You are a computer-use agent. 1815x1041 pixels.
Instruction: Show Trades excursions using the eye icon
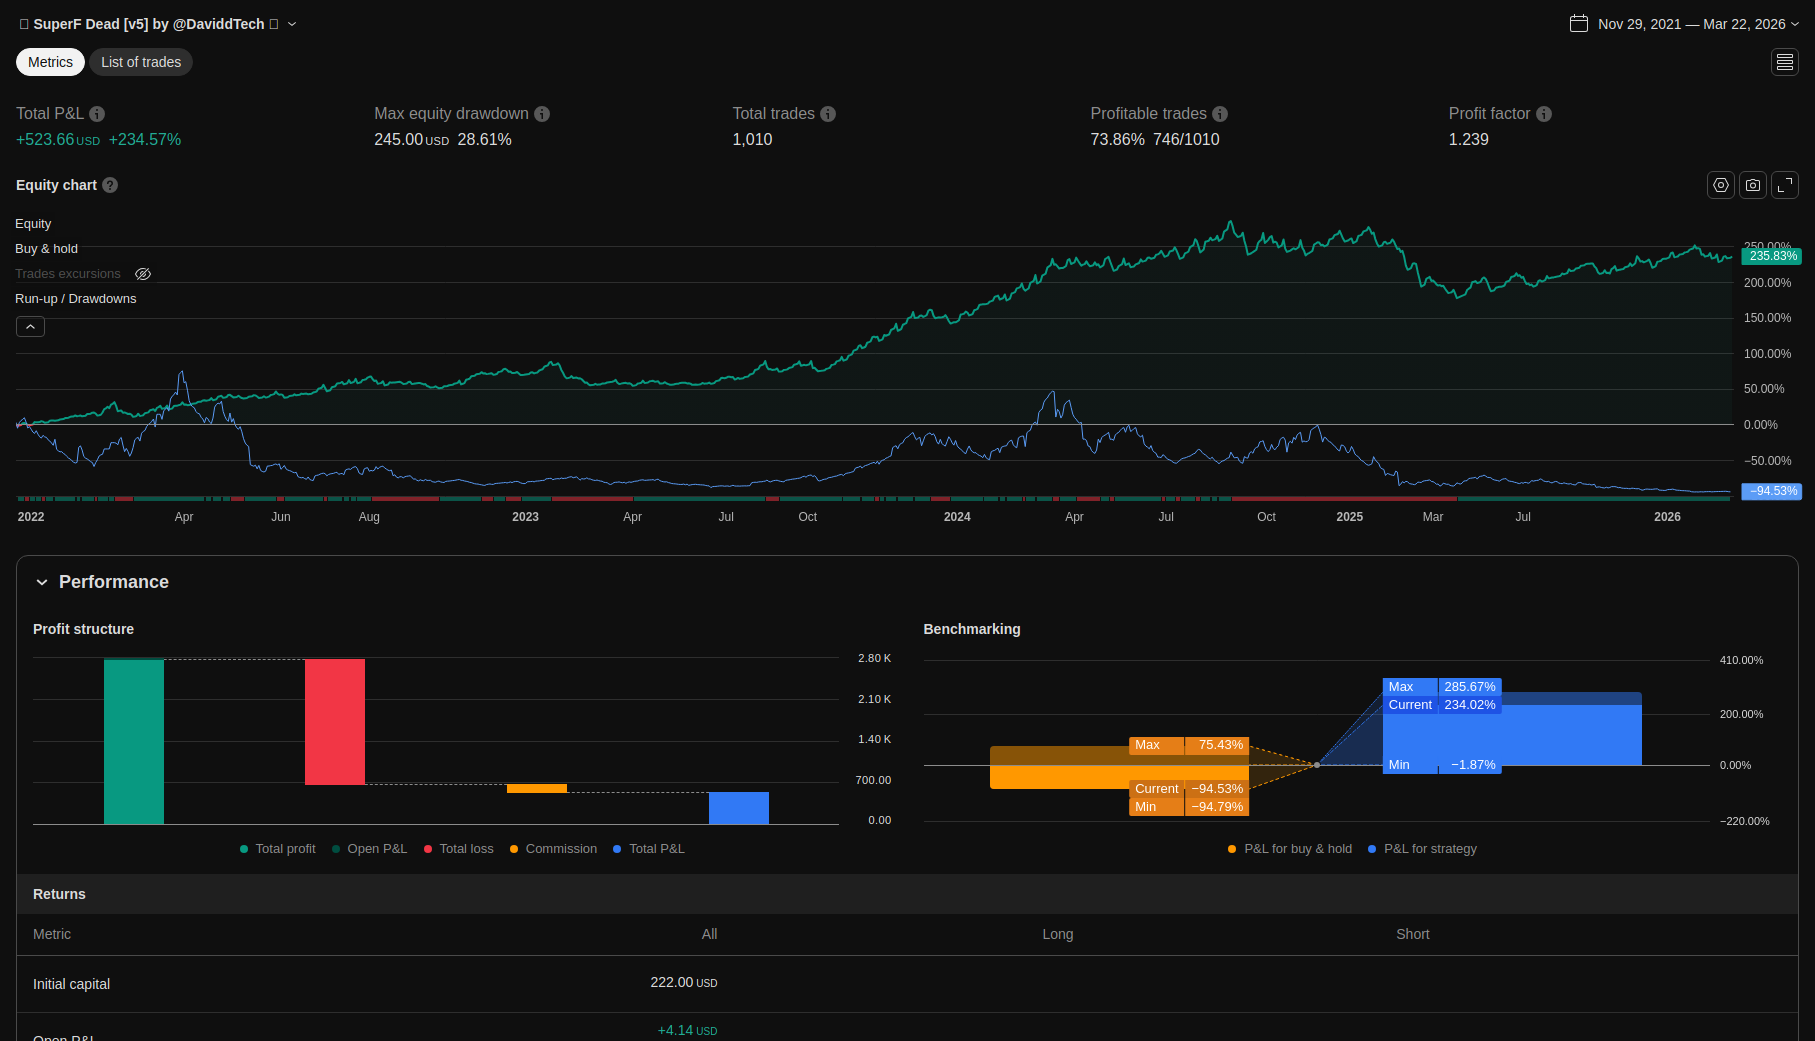coord(143,274)
